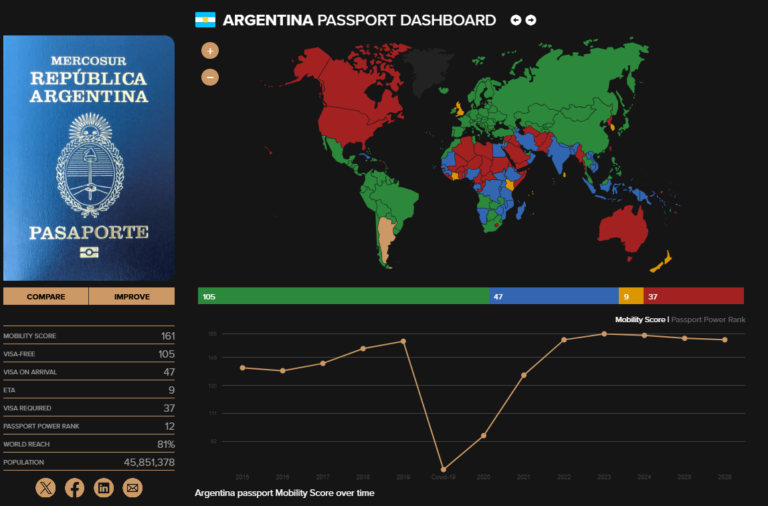Switch chart to Passport Power Rank

[708, 320]
